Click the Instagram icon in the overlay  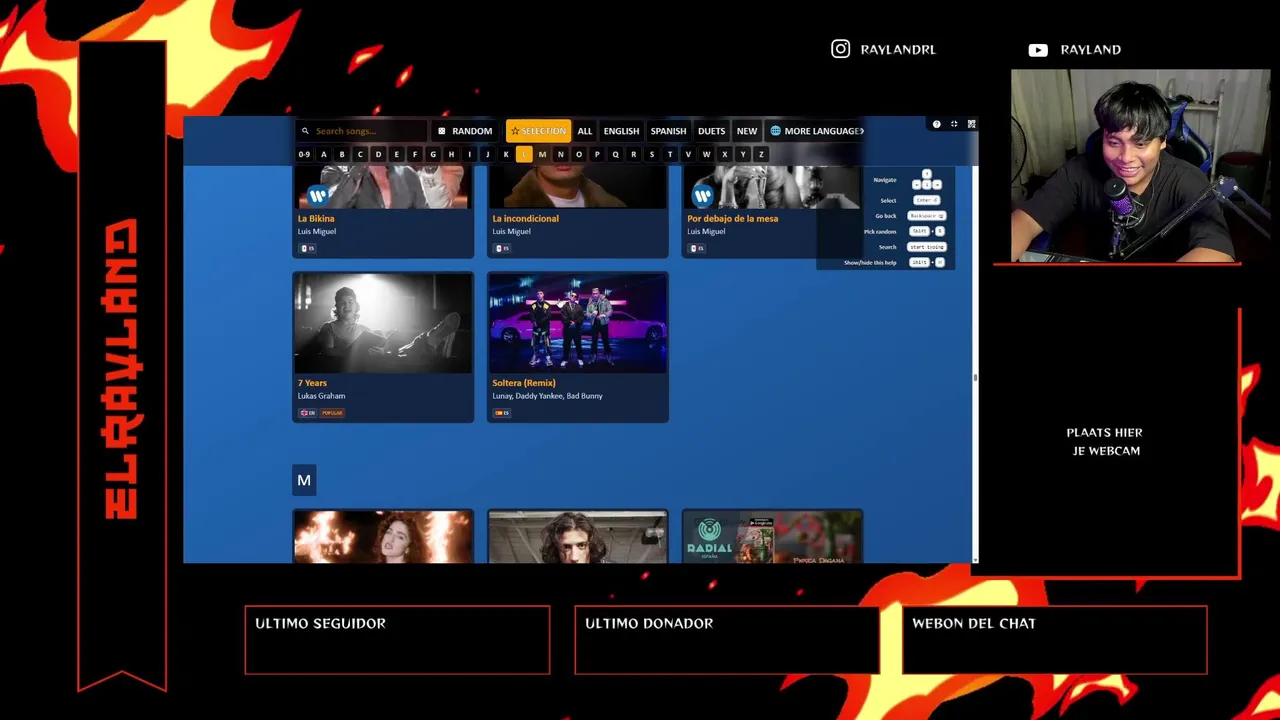tap(841, 49)
